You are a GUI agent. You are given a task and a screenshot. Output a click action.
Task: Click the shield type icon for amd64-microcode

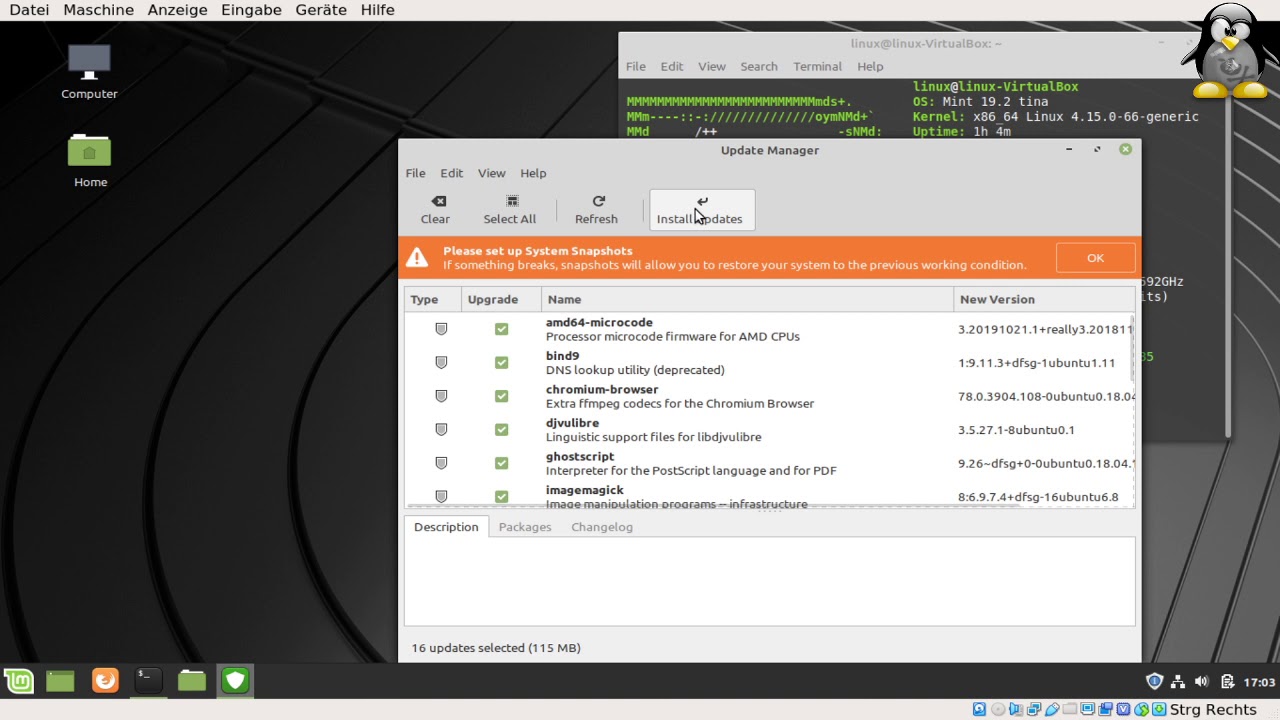coord(441,329)
